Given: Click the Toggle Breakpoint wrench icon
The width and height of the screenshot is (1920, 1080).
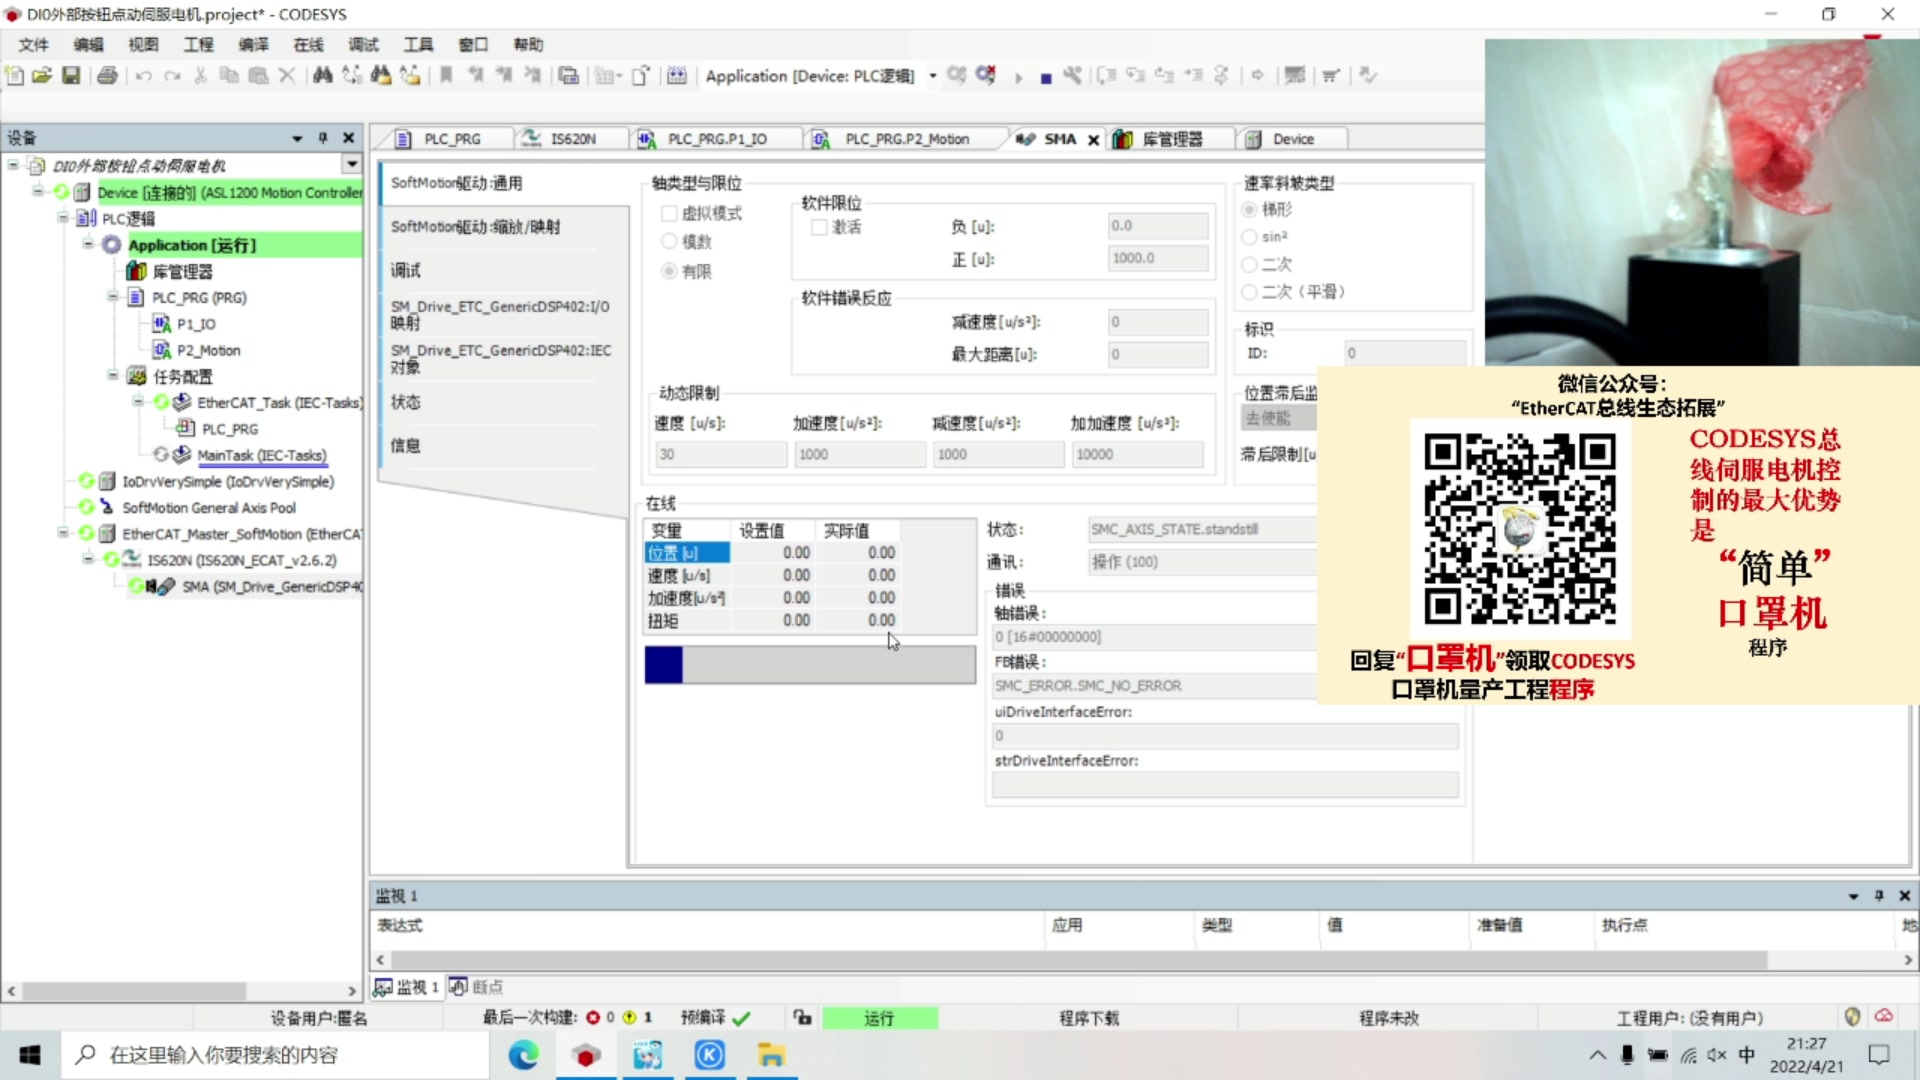Looking at the screenshot, I should 1073,75.
